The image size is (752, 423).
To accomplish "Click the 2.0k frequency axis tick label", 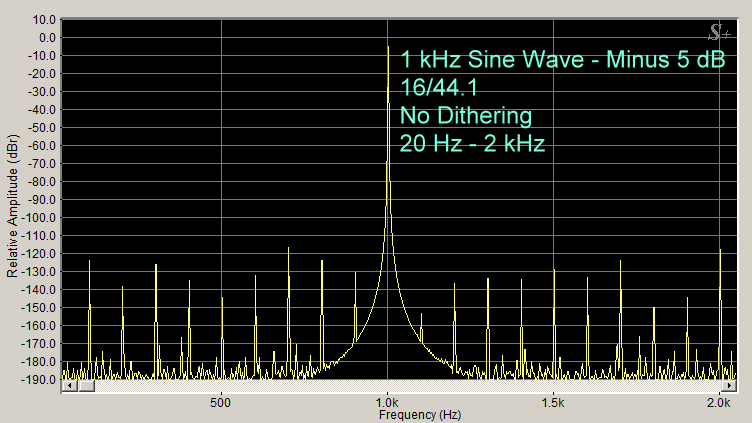I will pyautogui.click(x=717, y=402).
